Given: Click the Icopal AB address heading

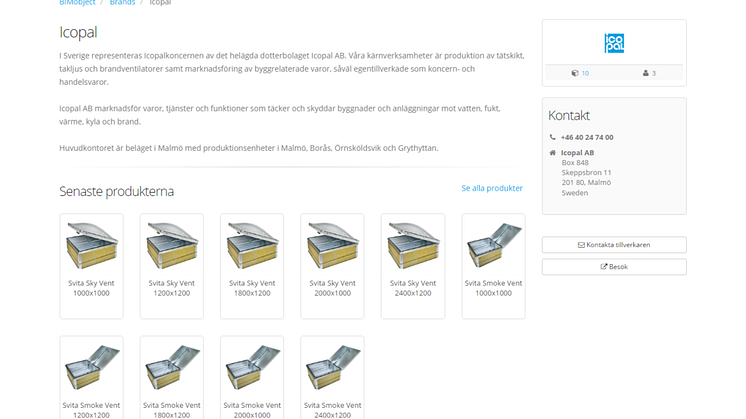Looking at the screenshot, I should point(578,153).
